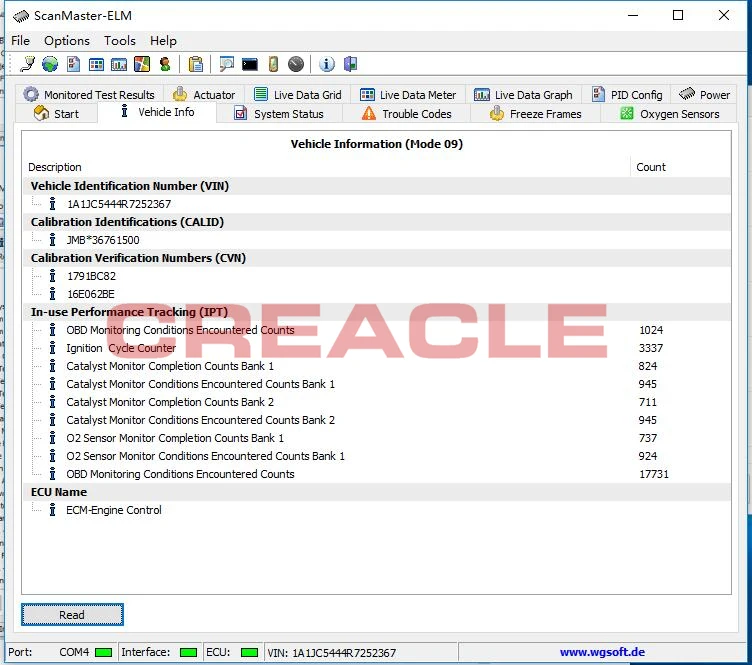The width and height of the screenshot is (752, 665).
Task: Click the blue info toolbar icon
Action: (327, 64)
